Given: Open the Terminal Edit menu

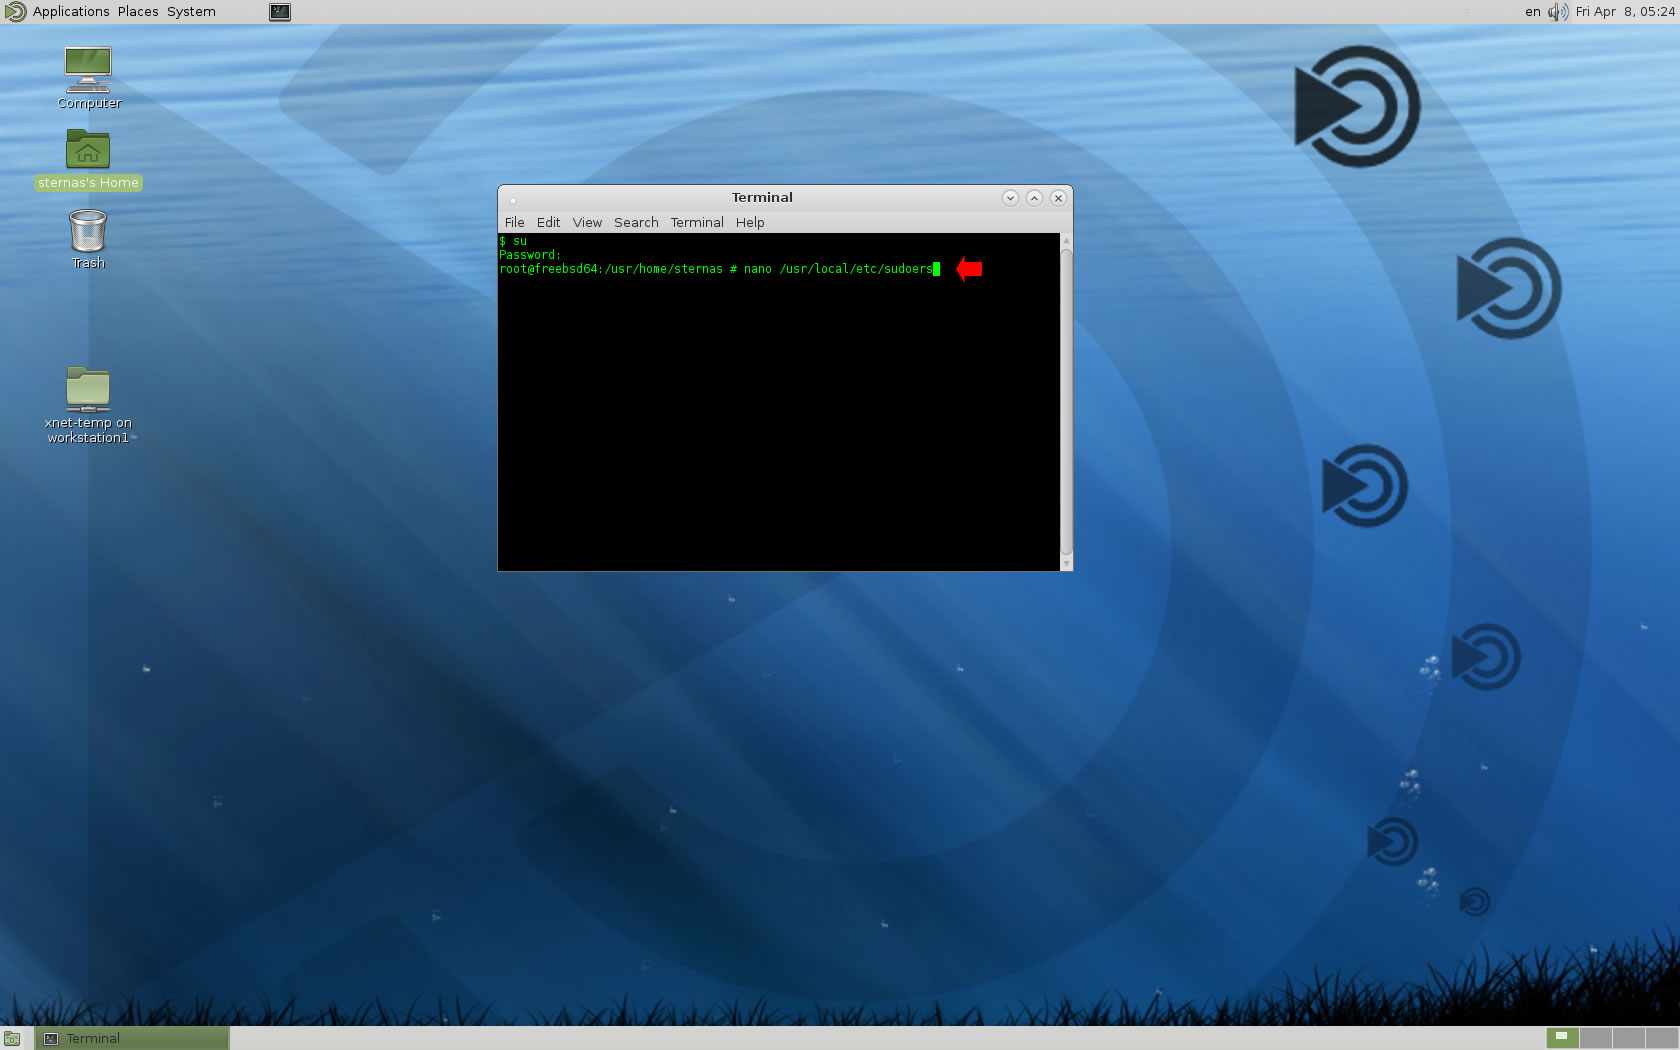Looking at the screenshot, I should click(x=548, y=222).
